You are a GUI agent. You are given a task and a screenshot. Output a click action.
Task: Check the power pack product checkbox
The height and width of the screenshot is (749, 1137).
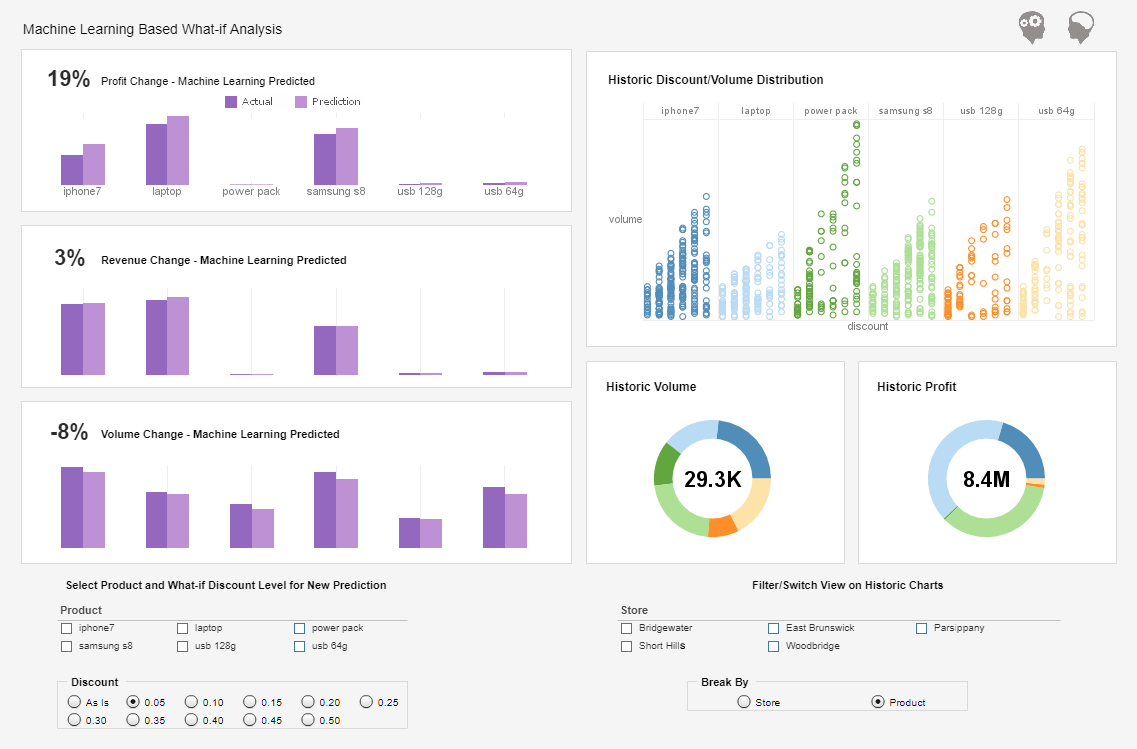tap(299, 628)
